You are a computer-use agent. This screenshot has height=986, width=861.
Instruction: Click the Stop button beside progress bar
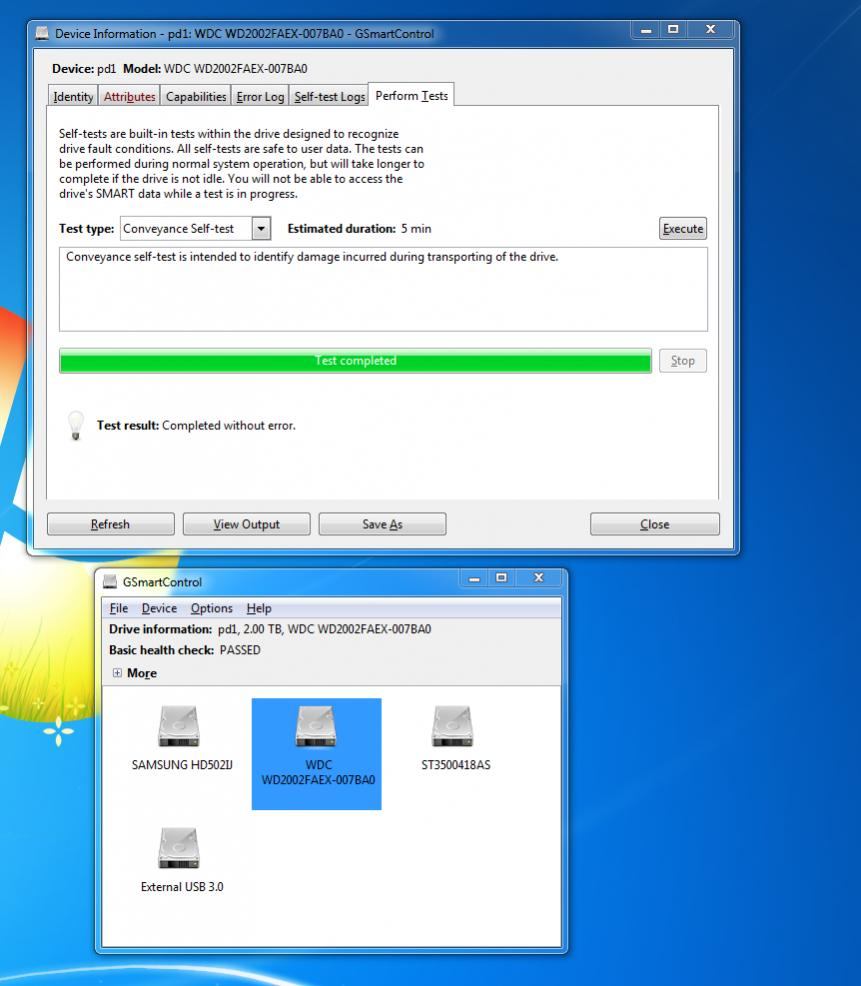tap(682, 360)
